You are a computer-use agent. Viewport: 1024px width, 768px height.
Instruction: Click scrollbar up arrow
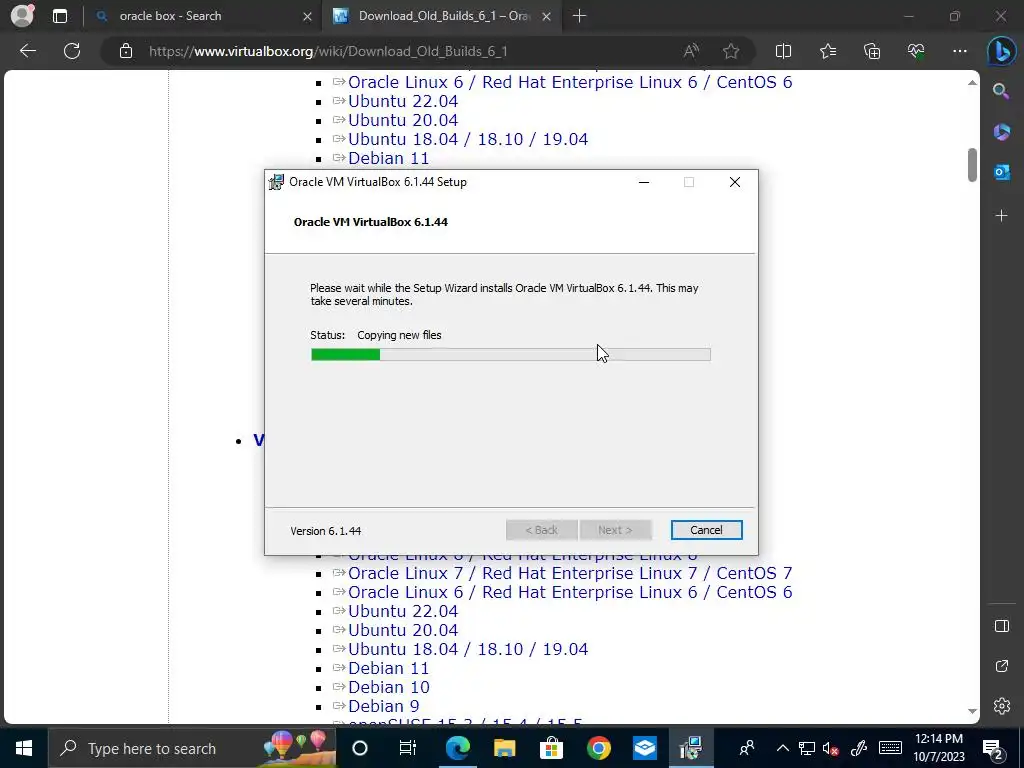point(972,82)
